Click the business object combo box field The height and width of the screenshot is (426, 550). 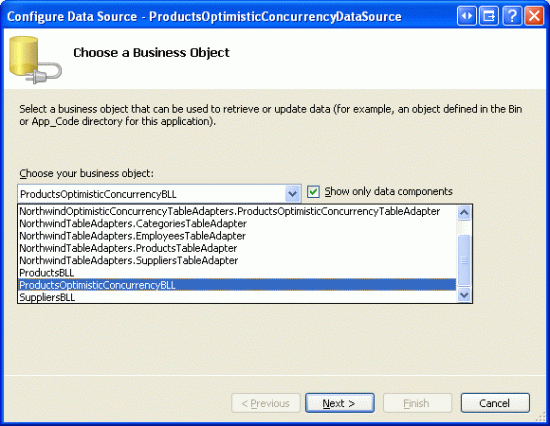159,194
